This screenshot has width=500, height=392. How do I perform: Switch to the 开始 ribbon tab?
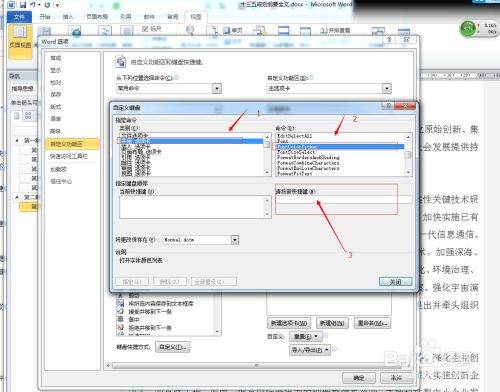click(x=45, y=17)
